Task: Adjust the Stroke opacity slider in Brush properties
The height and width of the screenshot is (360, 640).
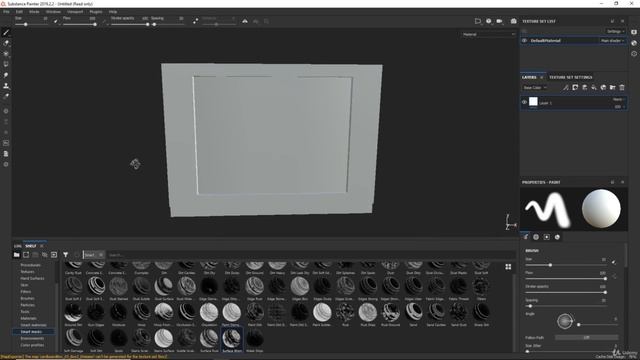Action: [x=565, y=292]
